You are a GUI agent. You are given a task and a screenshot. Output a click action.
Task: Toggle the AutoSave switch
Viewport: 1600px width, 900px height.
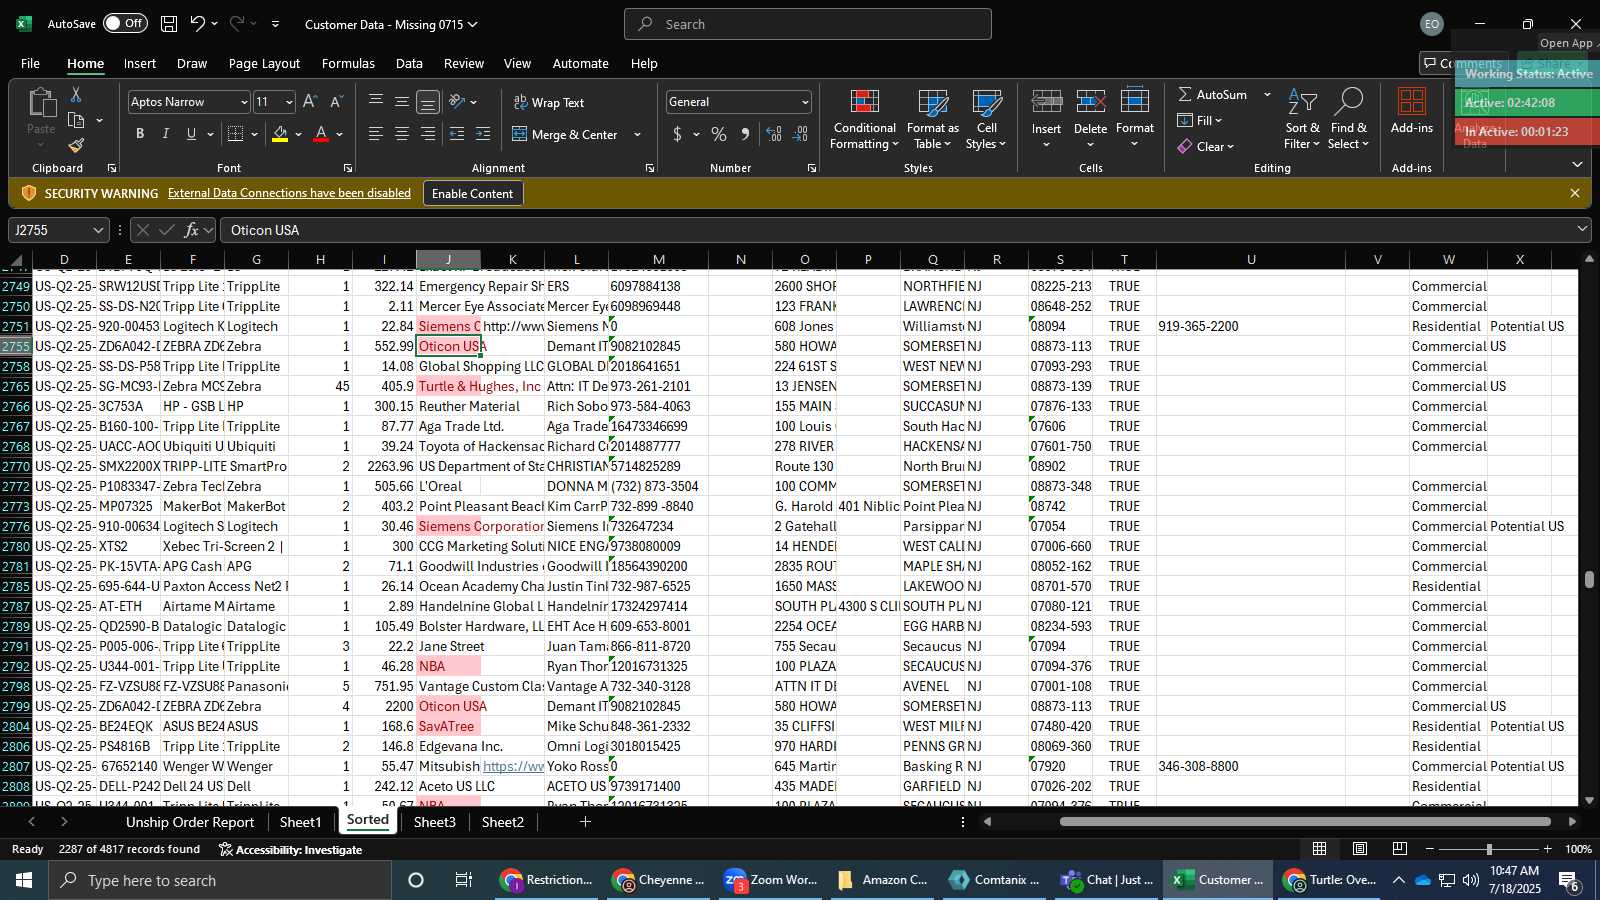point(125,24)
